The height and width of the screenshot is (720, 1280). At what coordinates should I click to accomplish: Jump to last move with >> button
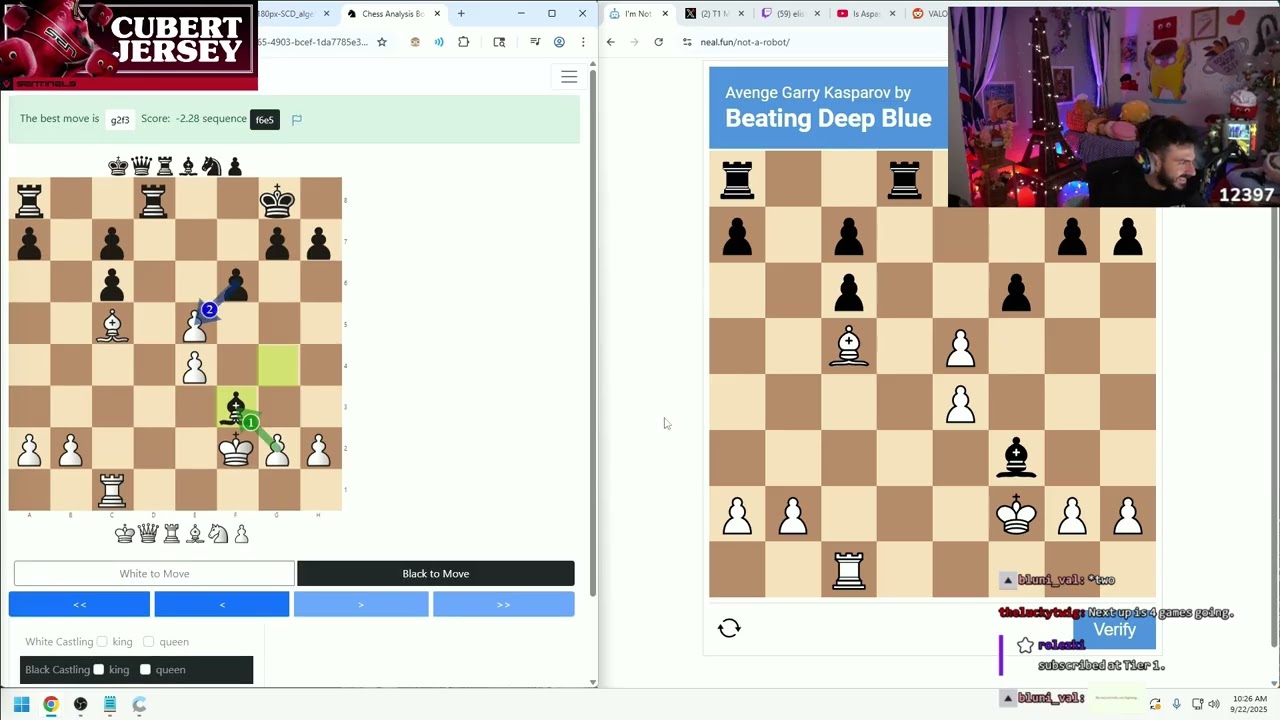504,604
